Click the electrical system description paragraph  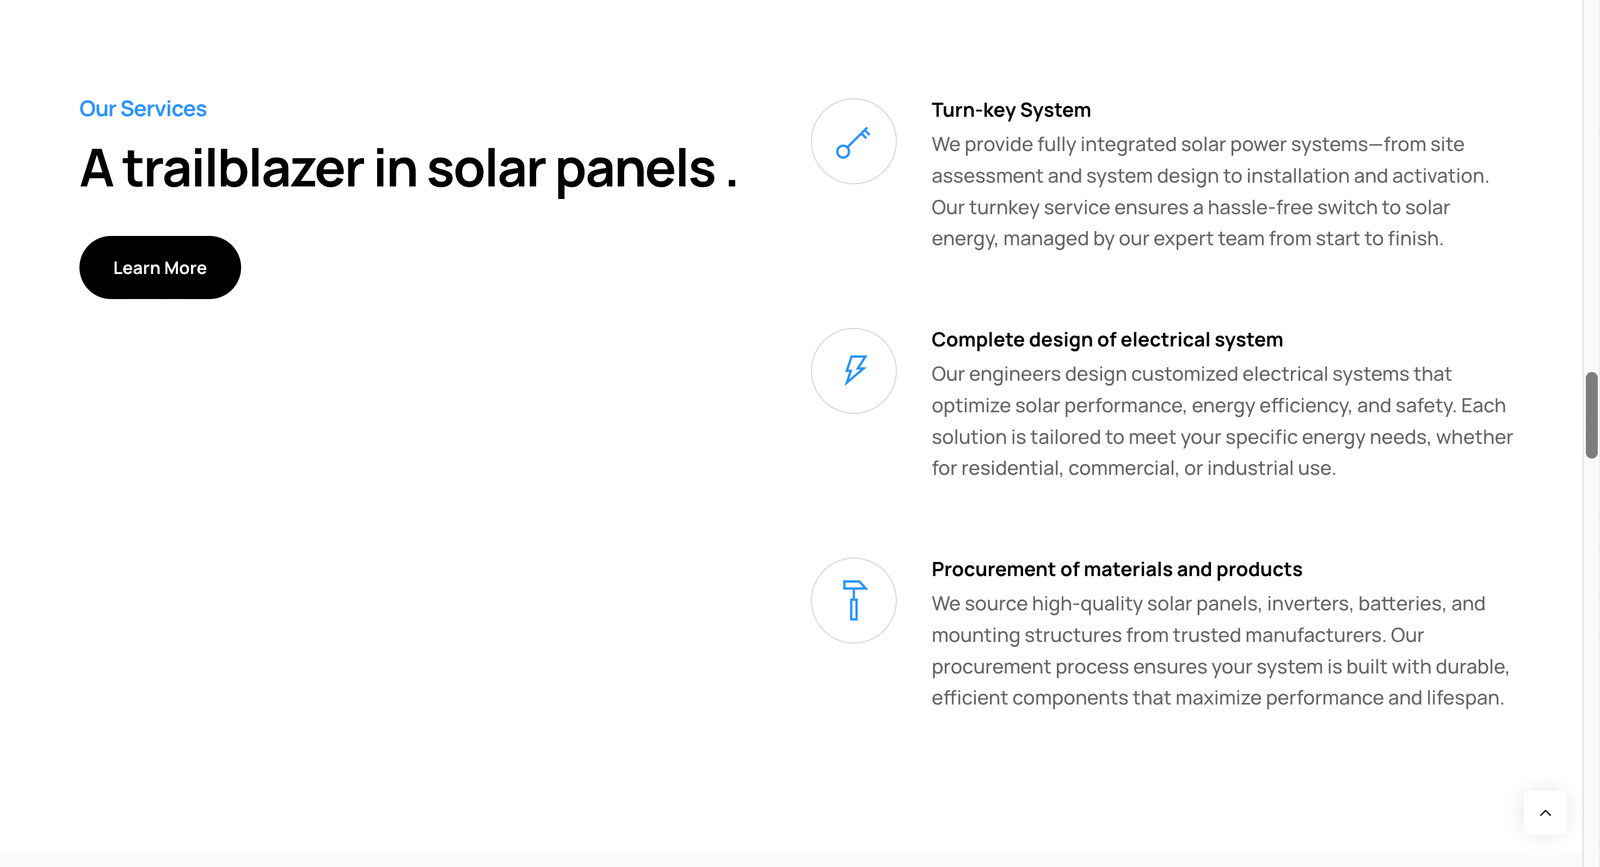(1222, 422)
